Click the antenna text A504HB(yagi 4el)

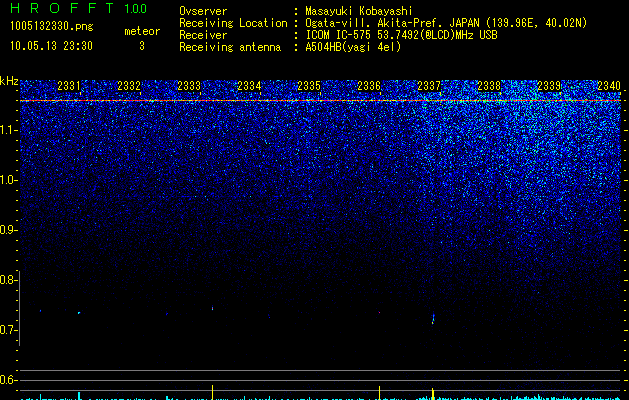click(x=353, y=47)
